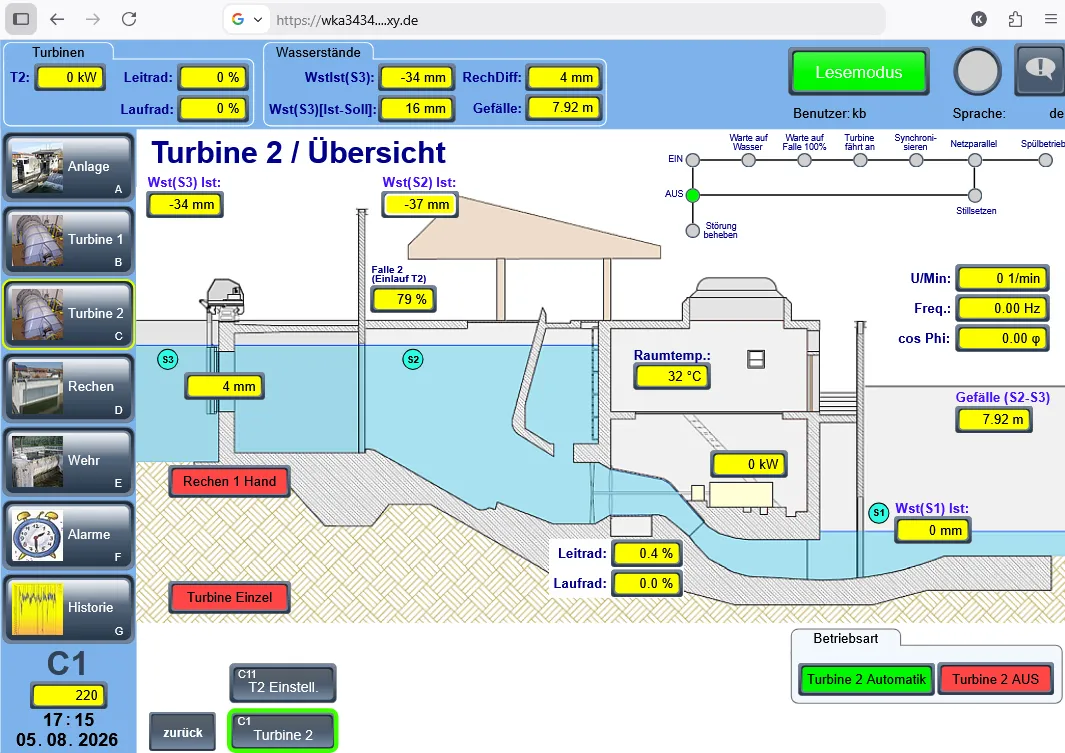Click the WstIst(S3) header value -34 mm
This screenshot has width=1065, height=753.
pos(417,77)
